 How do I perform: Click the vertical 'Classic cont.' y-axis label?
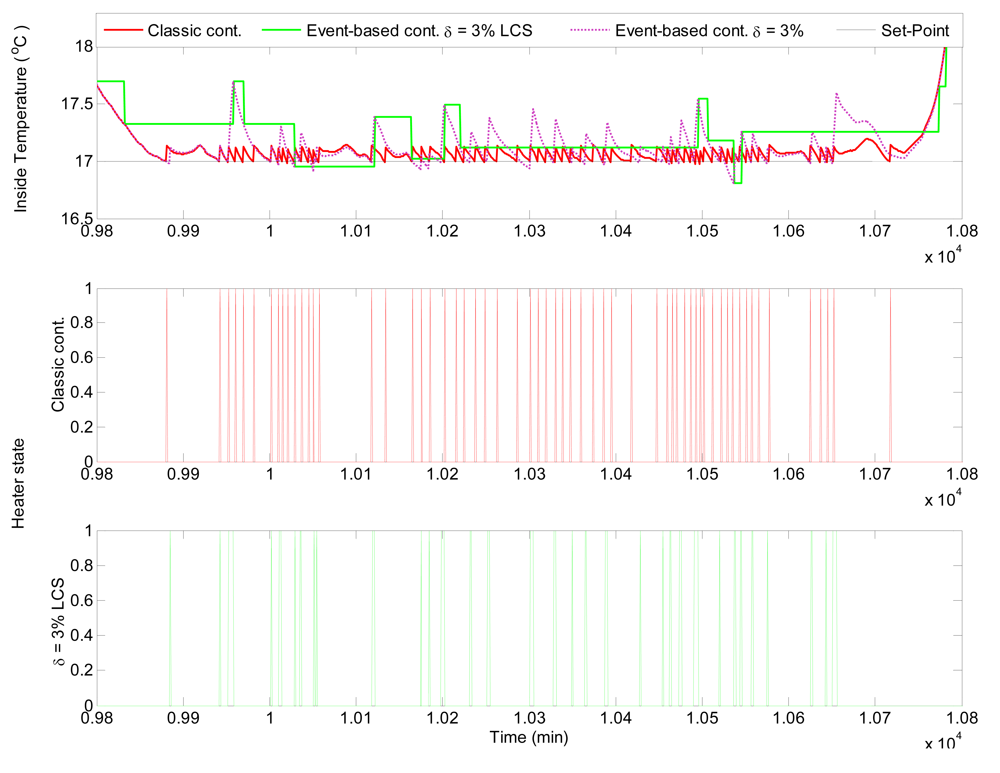[x=59, y=374]
